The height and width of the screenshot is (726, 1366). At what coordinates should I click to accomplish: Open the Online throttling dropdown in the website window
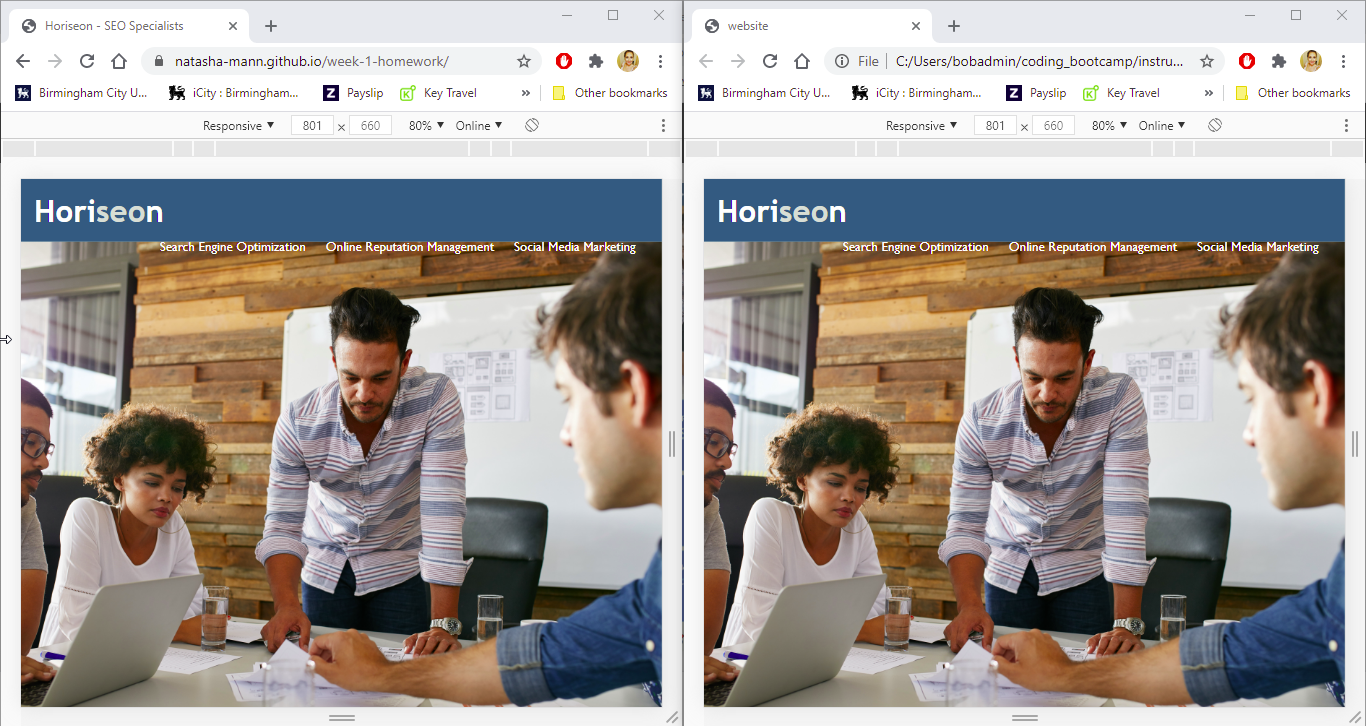click(1162, 125)
